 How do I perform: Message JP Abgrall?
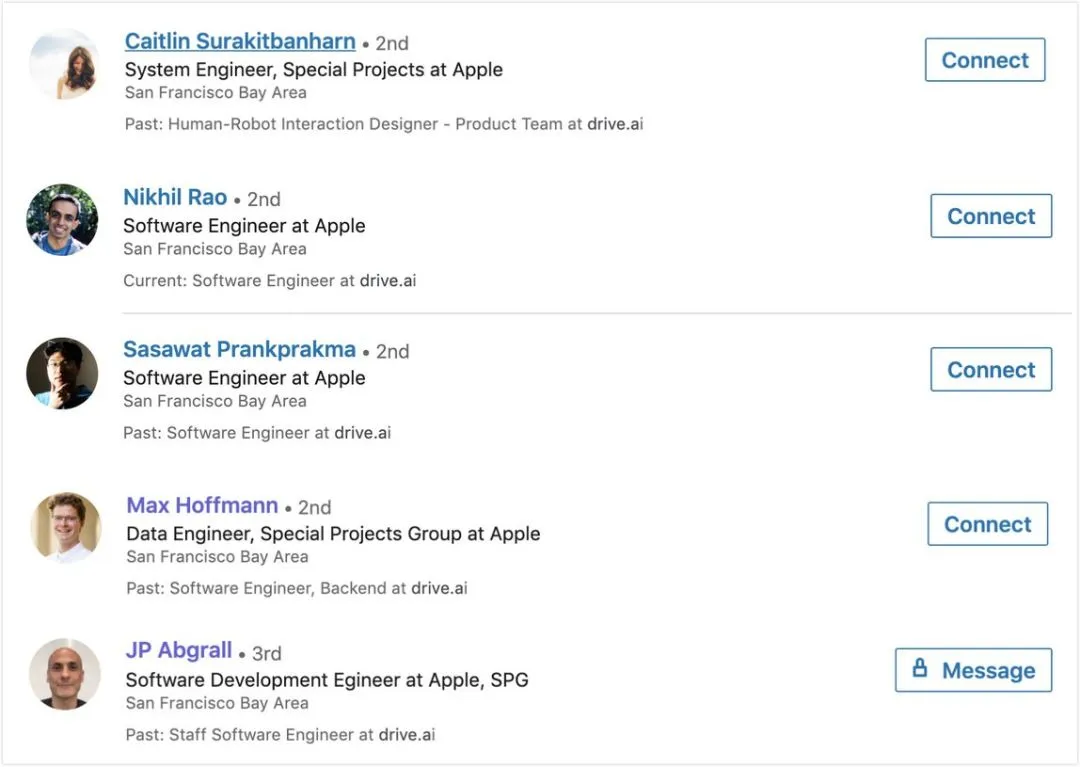pos(973,670)
